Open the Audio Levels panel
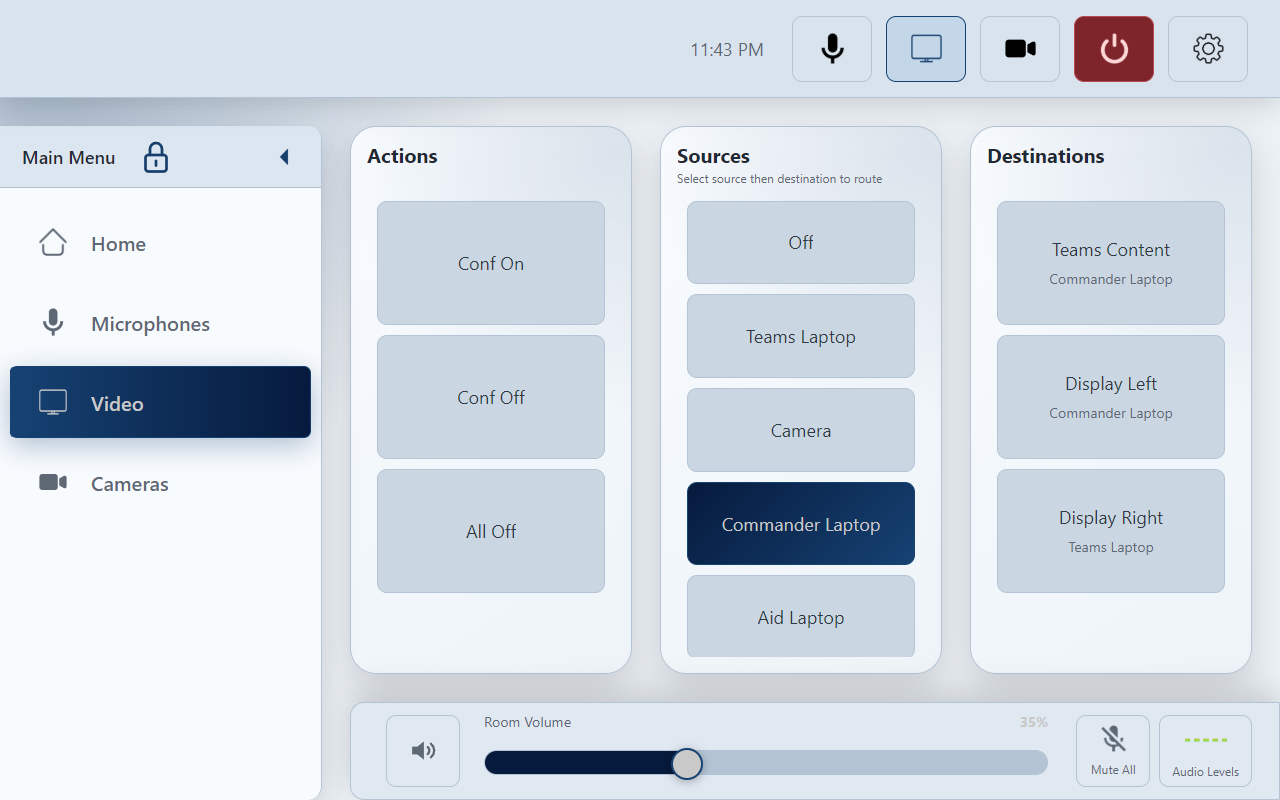The height and width of the screenshot is (800, 1280). [1205, 751]
